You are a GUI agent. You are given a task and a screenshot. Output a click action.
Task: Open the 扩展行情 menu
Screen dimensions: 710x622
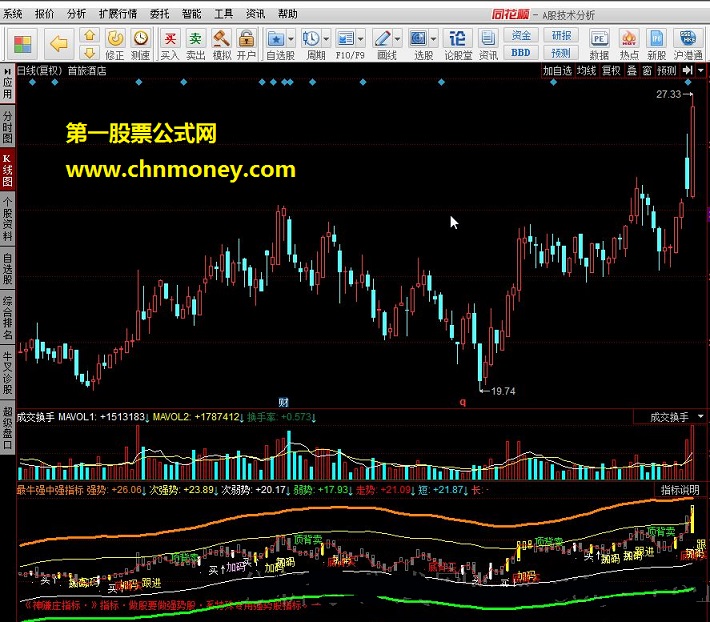(118, 14)
